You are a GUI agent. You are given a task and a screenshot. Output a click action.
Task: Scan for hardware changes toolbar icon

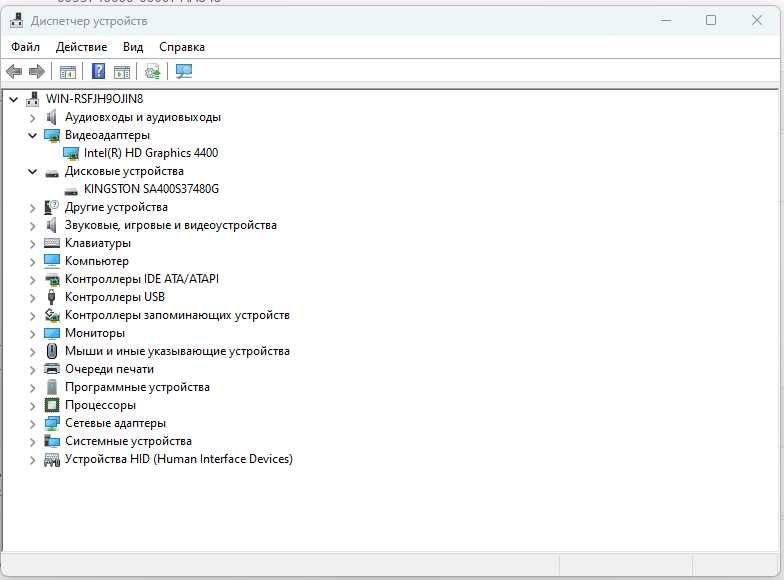(152, 72)
